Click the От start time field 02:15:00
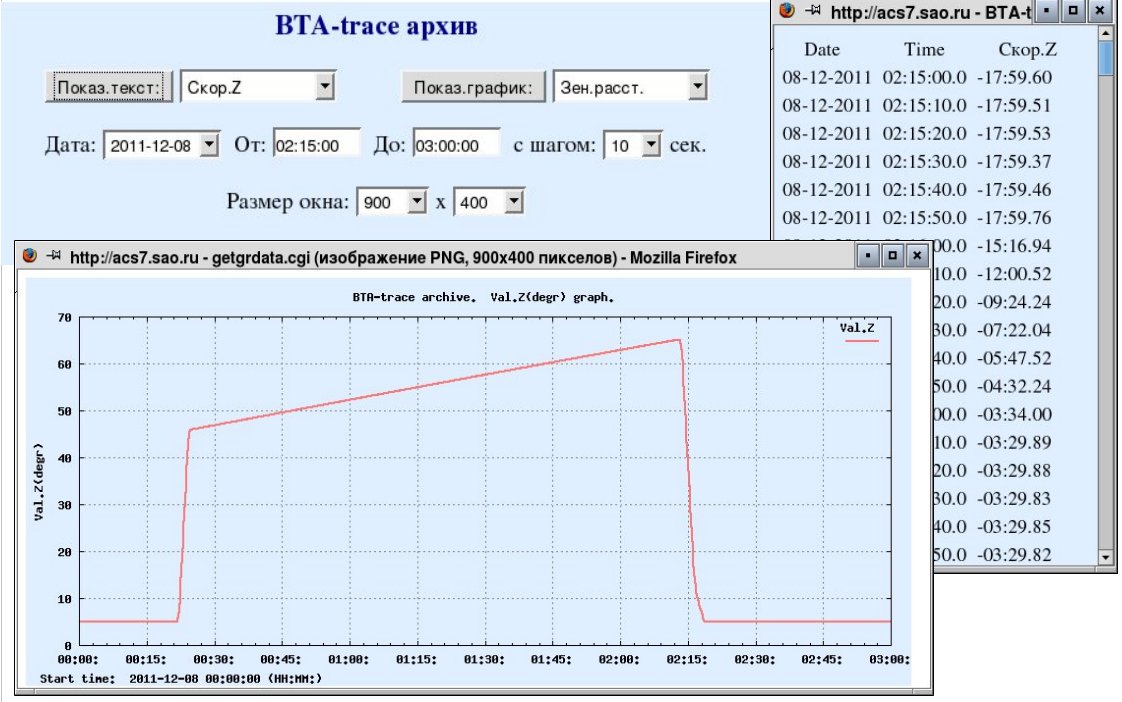Screen dimensions: 1122x702 point(316,145)
